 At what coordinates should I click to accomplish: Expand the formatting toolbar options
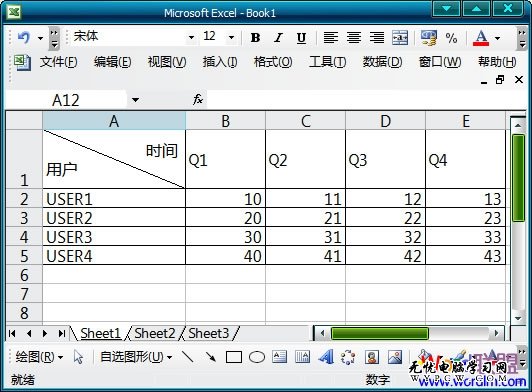(522, 38)
